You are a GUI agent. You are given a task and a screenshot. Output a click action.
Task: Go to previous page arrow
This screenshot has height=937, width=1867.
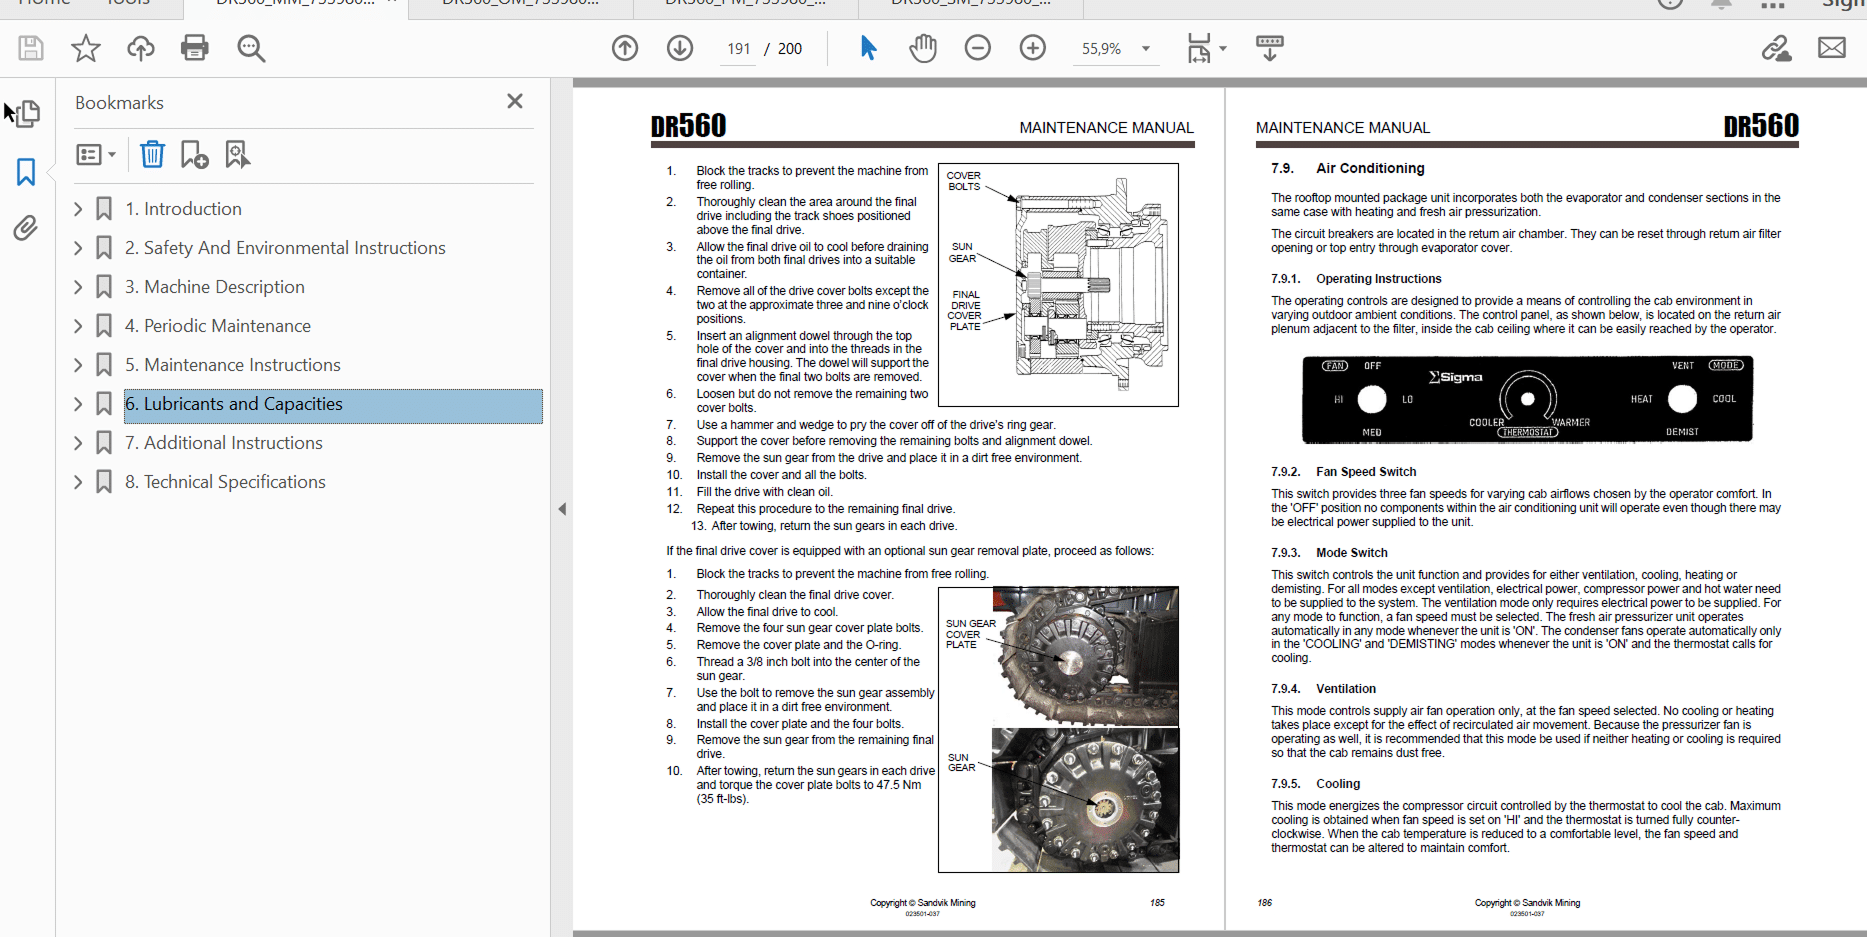pos(625,48)
